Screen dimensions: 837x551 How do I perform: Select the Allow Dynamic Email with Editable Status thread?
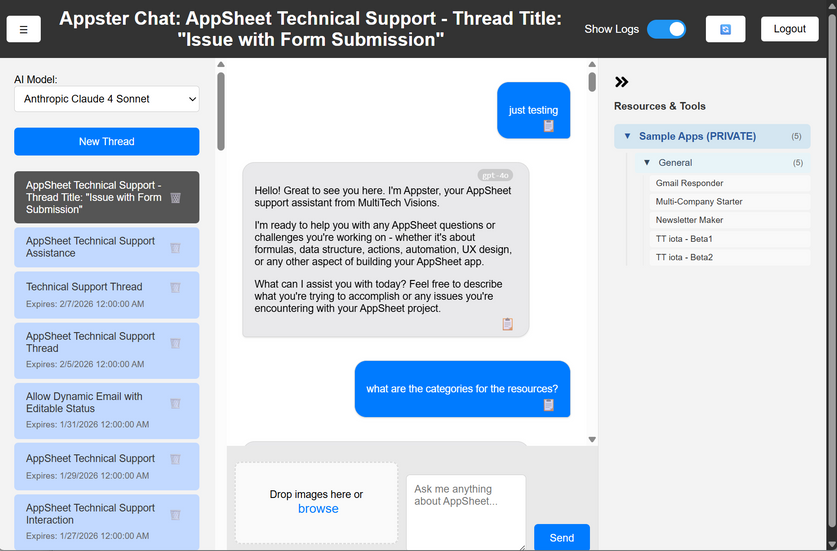pyautogui.click(x=107, y=411)
